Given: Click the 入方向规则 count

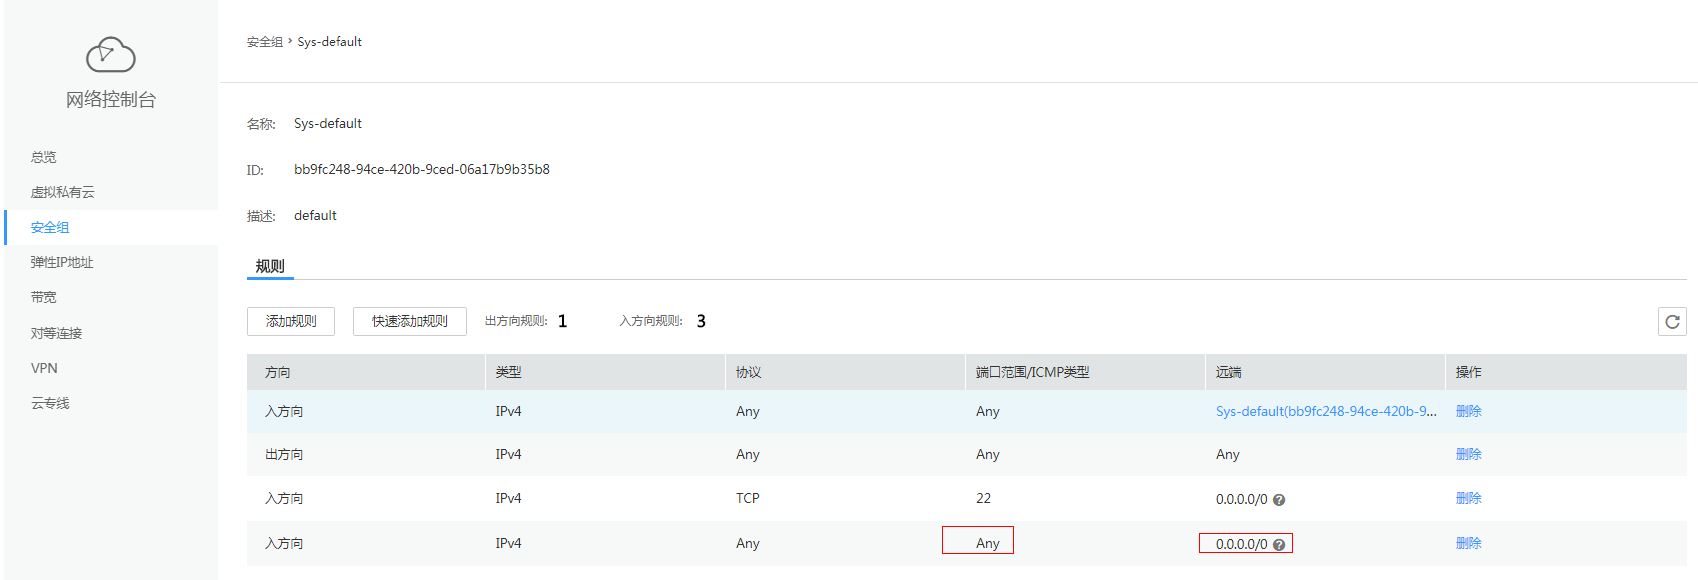Looking at the screenshot, I should (x=701, y=321).
